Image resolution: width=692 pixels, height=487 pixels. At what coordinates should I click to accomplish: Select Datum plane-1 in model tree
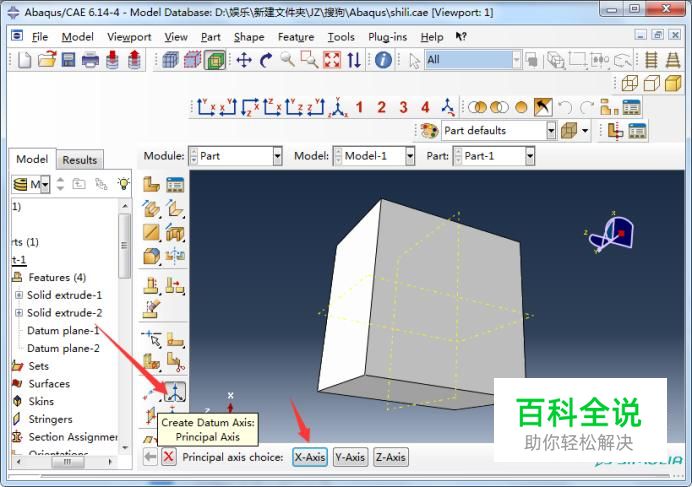coord(63,331)
